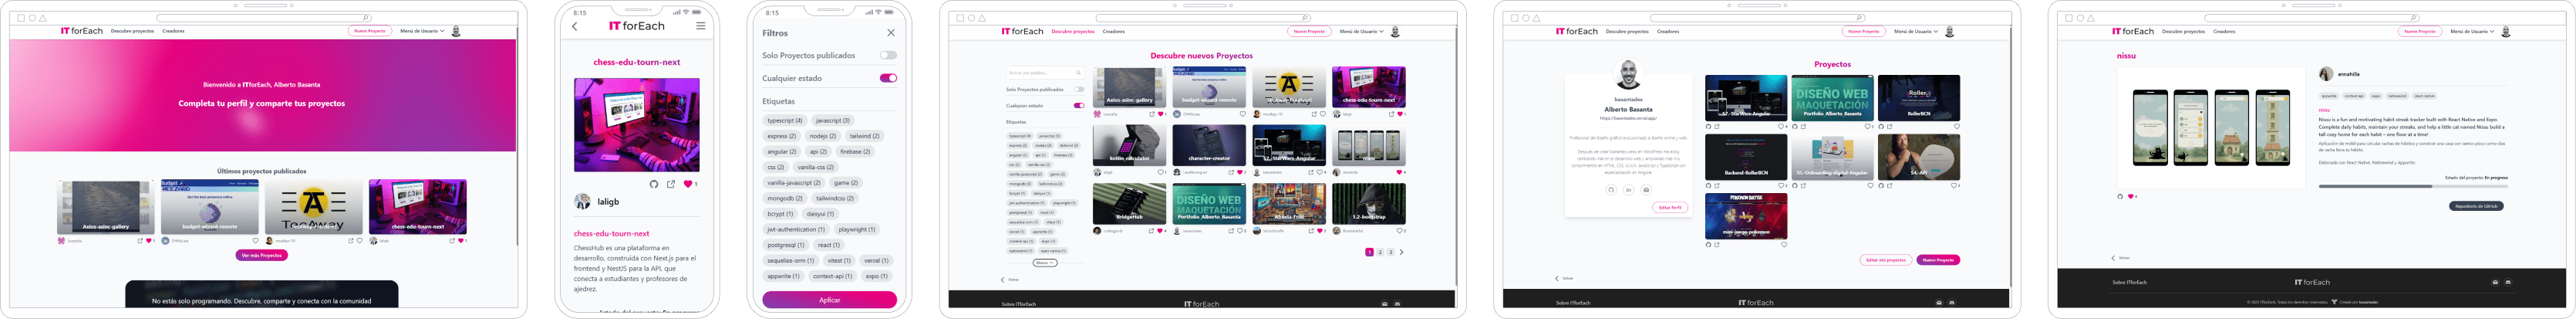Open RollerBCN project thumbnail on profile page
The height and width of the screenshot is (319, 2576).
tap(1918, 98)
